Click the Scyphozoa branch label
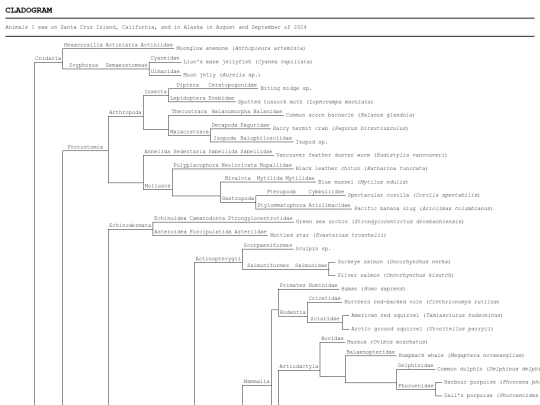The height and width of the screenshot is (405, 540). point(83,65)
